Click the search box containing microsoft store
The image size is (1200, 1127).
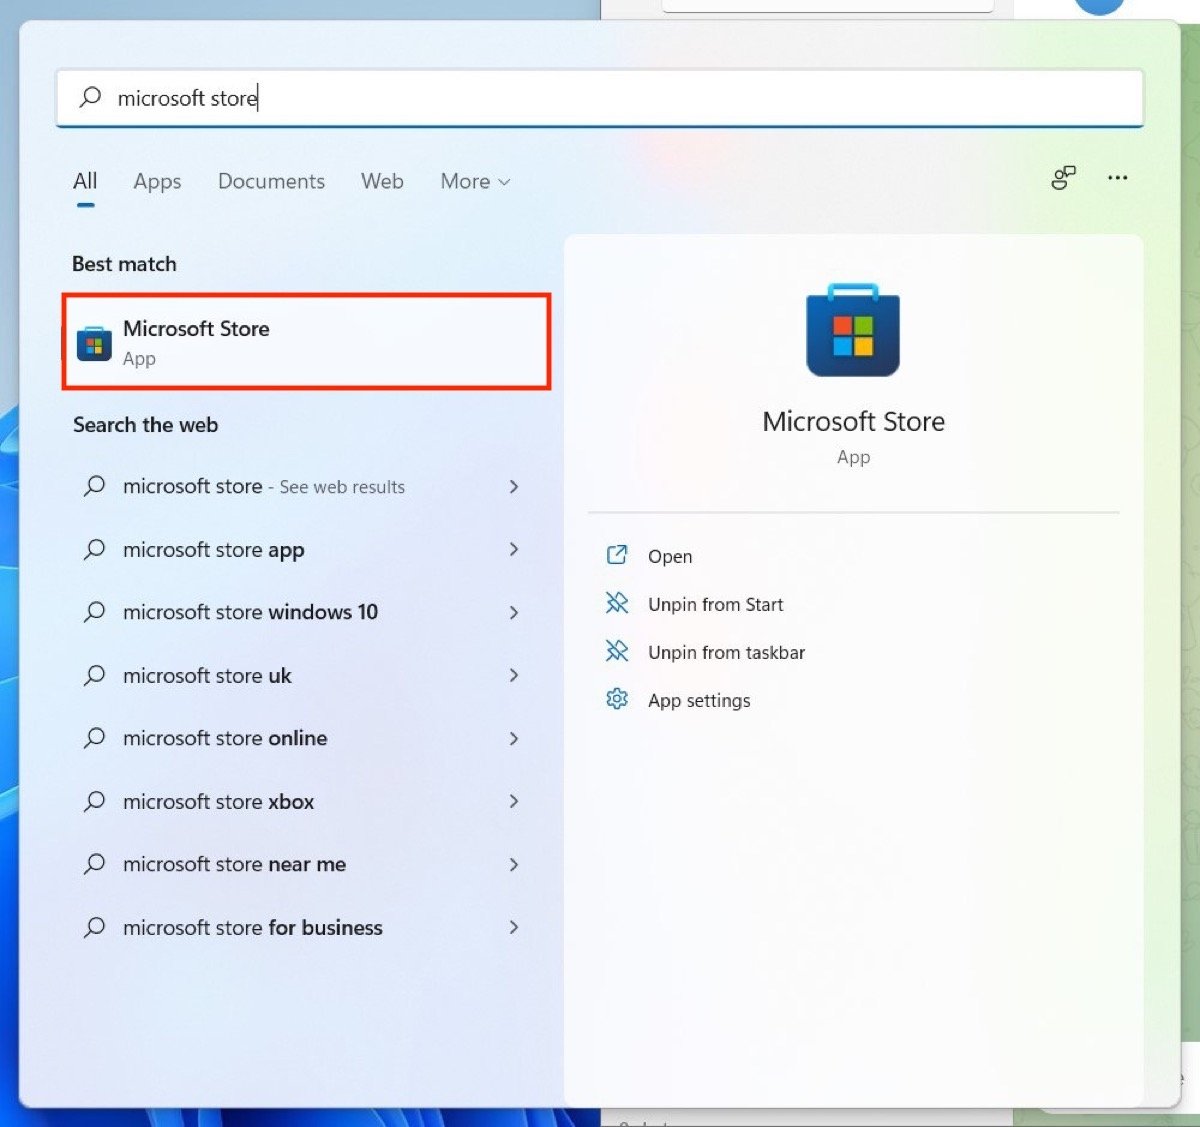coord(600,98)
